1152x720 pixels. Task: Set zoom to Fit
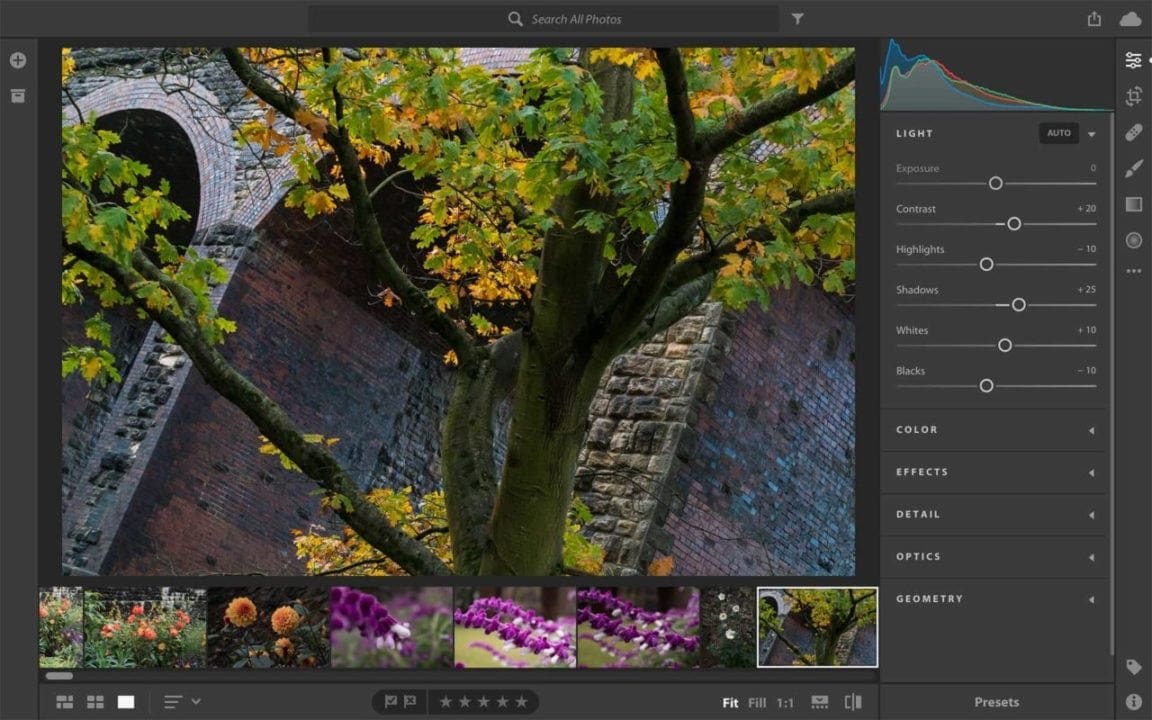[730, 703]
